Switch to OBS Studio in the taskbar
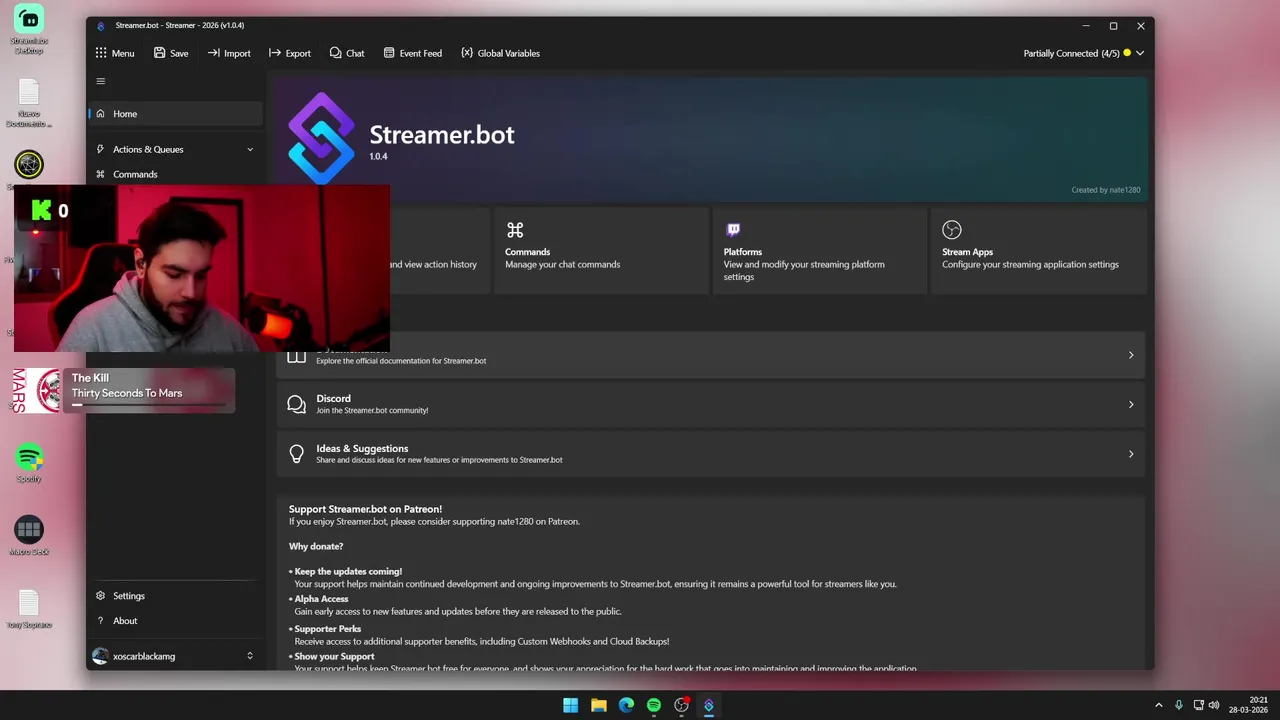The height and width of the screenshot is (720, 1280). [682, 705]
